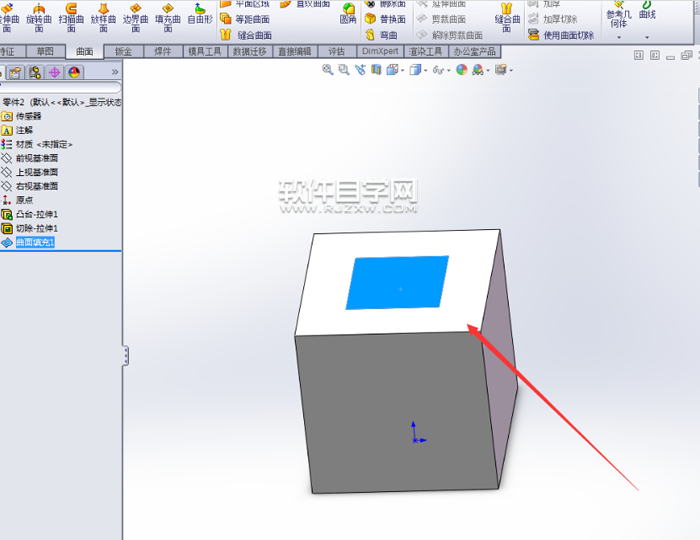Open the View Settings dropdown arrow
Image resolution: width=700 pixels, height=540 pixels.
point(511,71)
